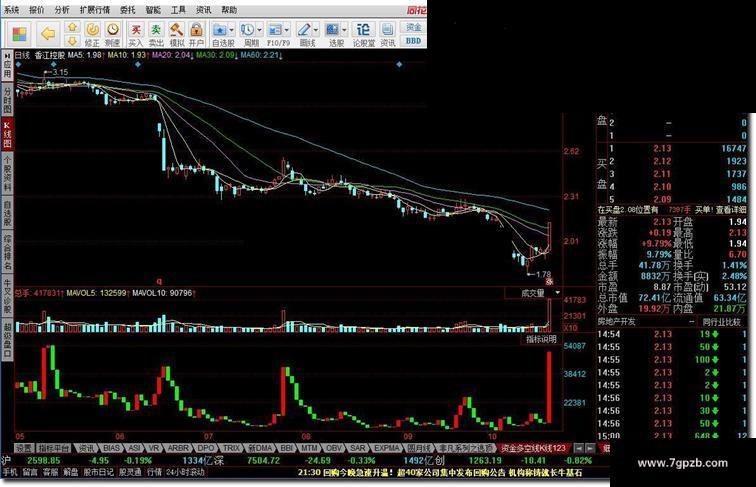The height and width of the screenshot is (487, 756).
Task: Open the 论股堂 forum icon
Action: (x=364, y=34)
